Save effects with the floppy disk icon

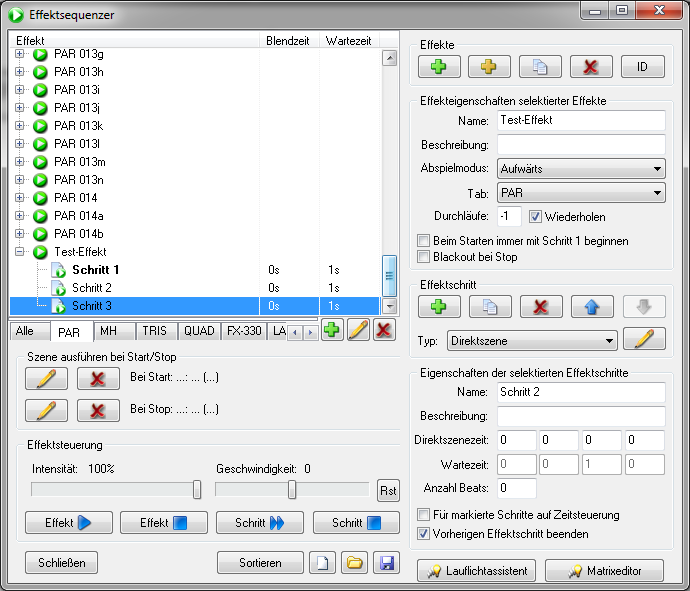pyautogui.click(x=384, y=563)
